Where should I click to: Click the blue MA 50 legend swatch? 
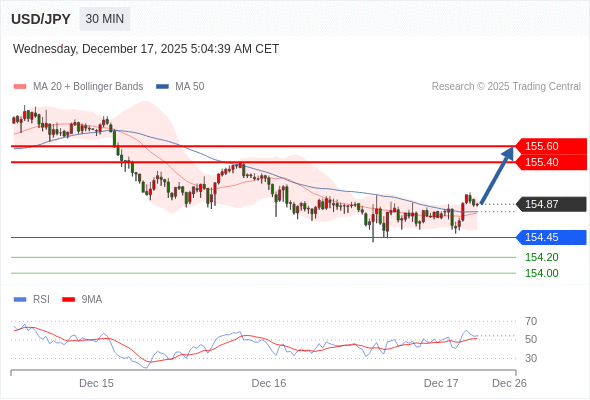pyautogui.click(x=162, y=87)
